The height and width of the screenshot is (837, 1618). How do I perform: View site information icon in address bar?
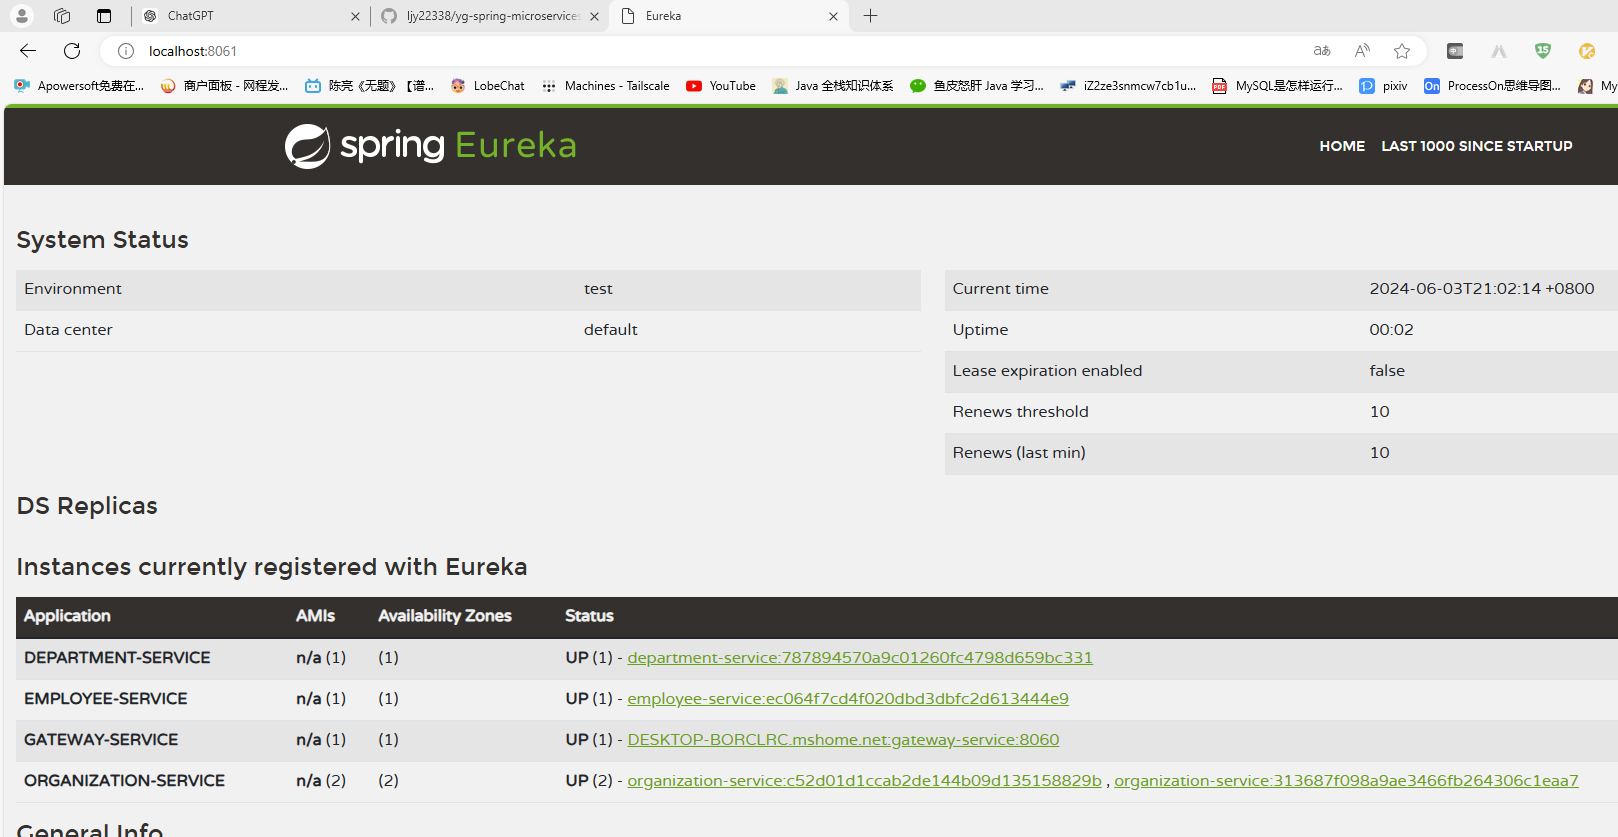tap(126, 51)
